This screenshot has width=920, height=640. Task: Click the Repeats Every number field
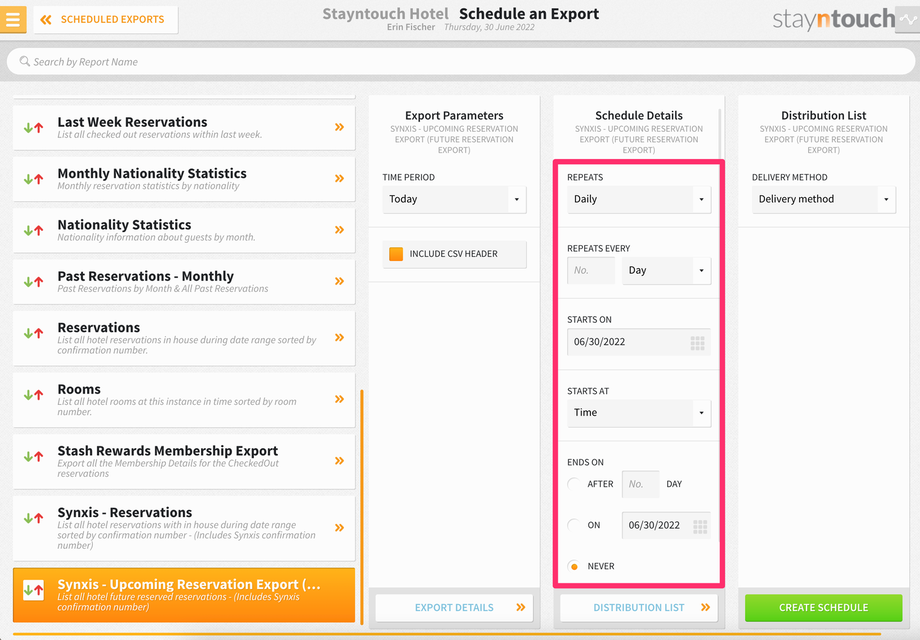pos(591,270)
